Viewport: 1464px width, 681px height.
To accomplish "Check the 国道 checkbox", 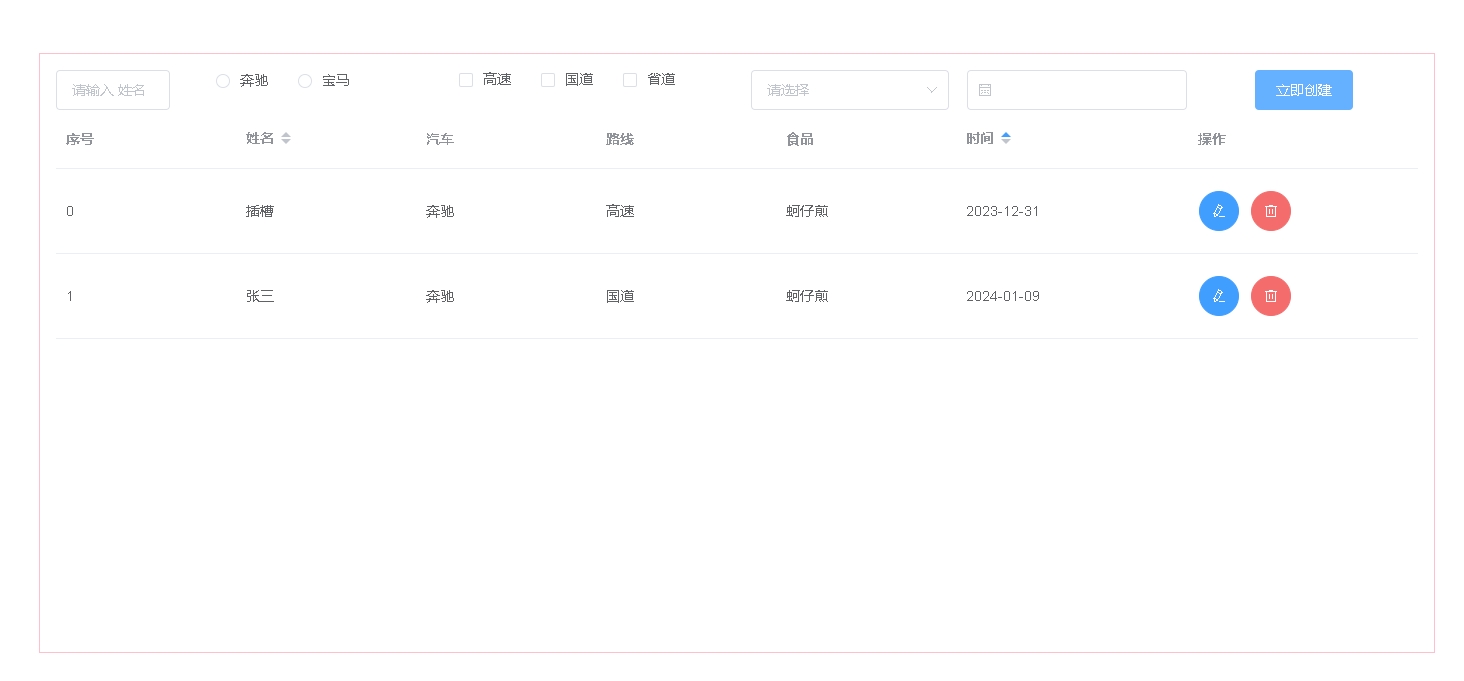I will [548, 80].
